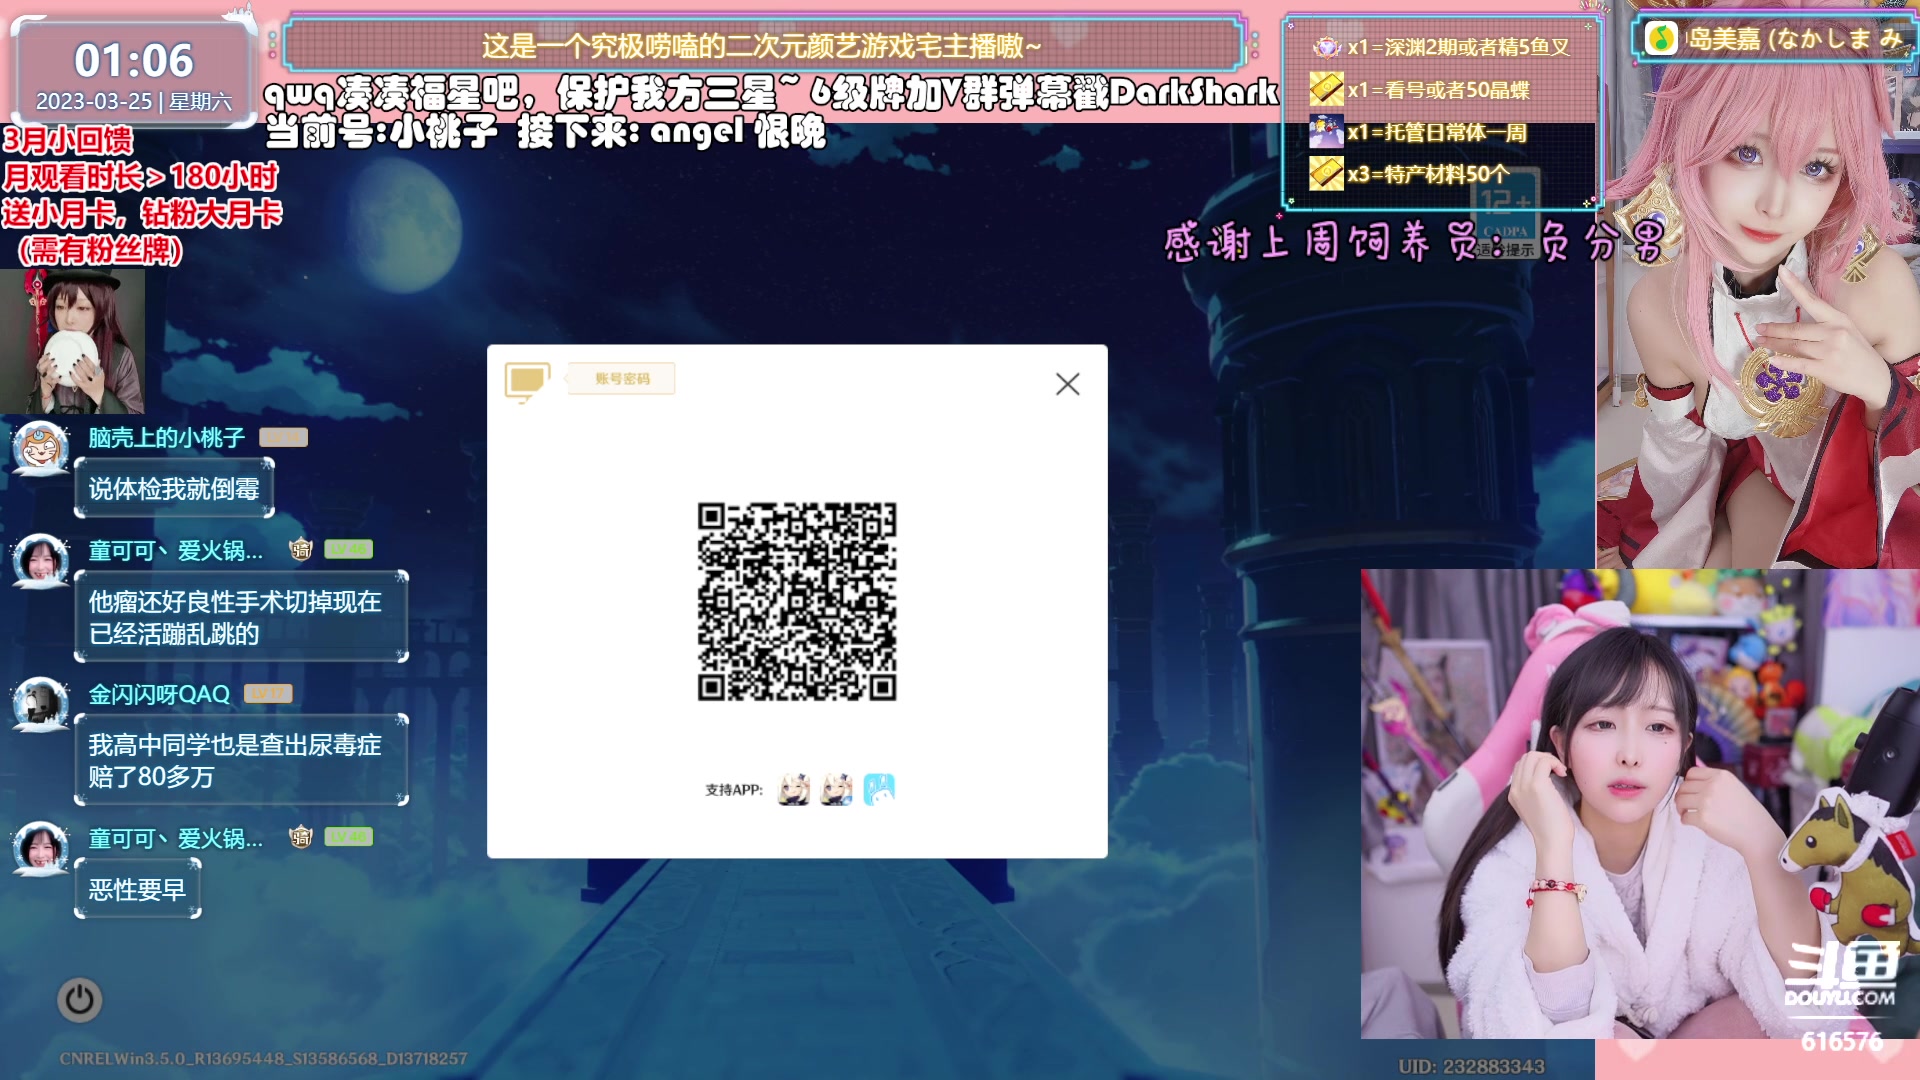Click the stream title banner 这是一个究极唠嗑的二次元颜艺游戏宅主播嗷~

point(762,46)
